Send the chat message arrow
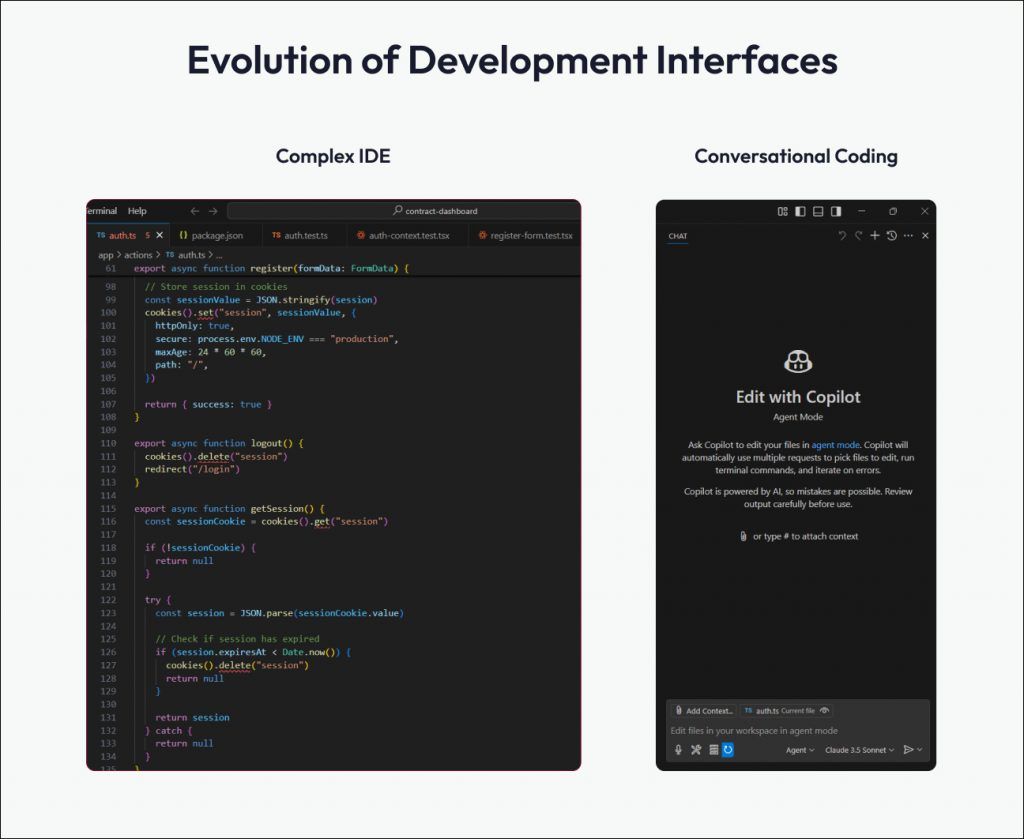 [908, 750]
